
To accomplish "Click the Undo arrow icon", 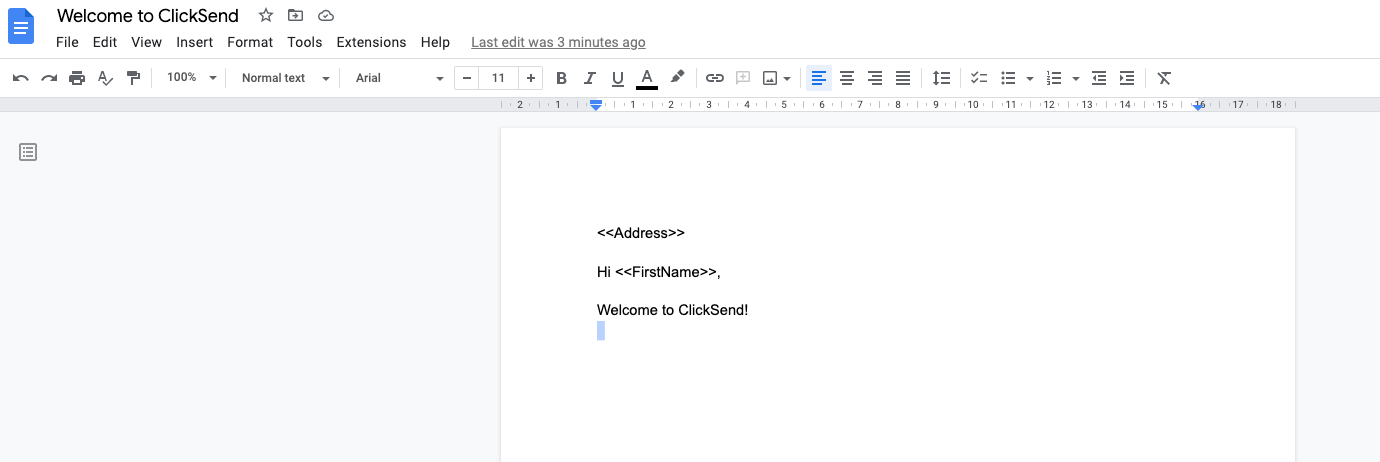I will (21, 78).
